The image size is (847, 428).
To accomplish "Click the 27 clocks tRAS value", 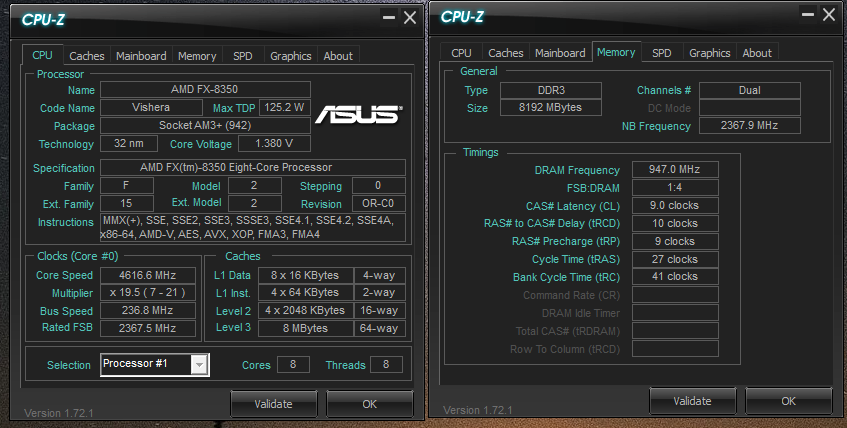I will click(x=675, y=259).
